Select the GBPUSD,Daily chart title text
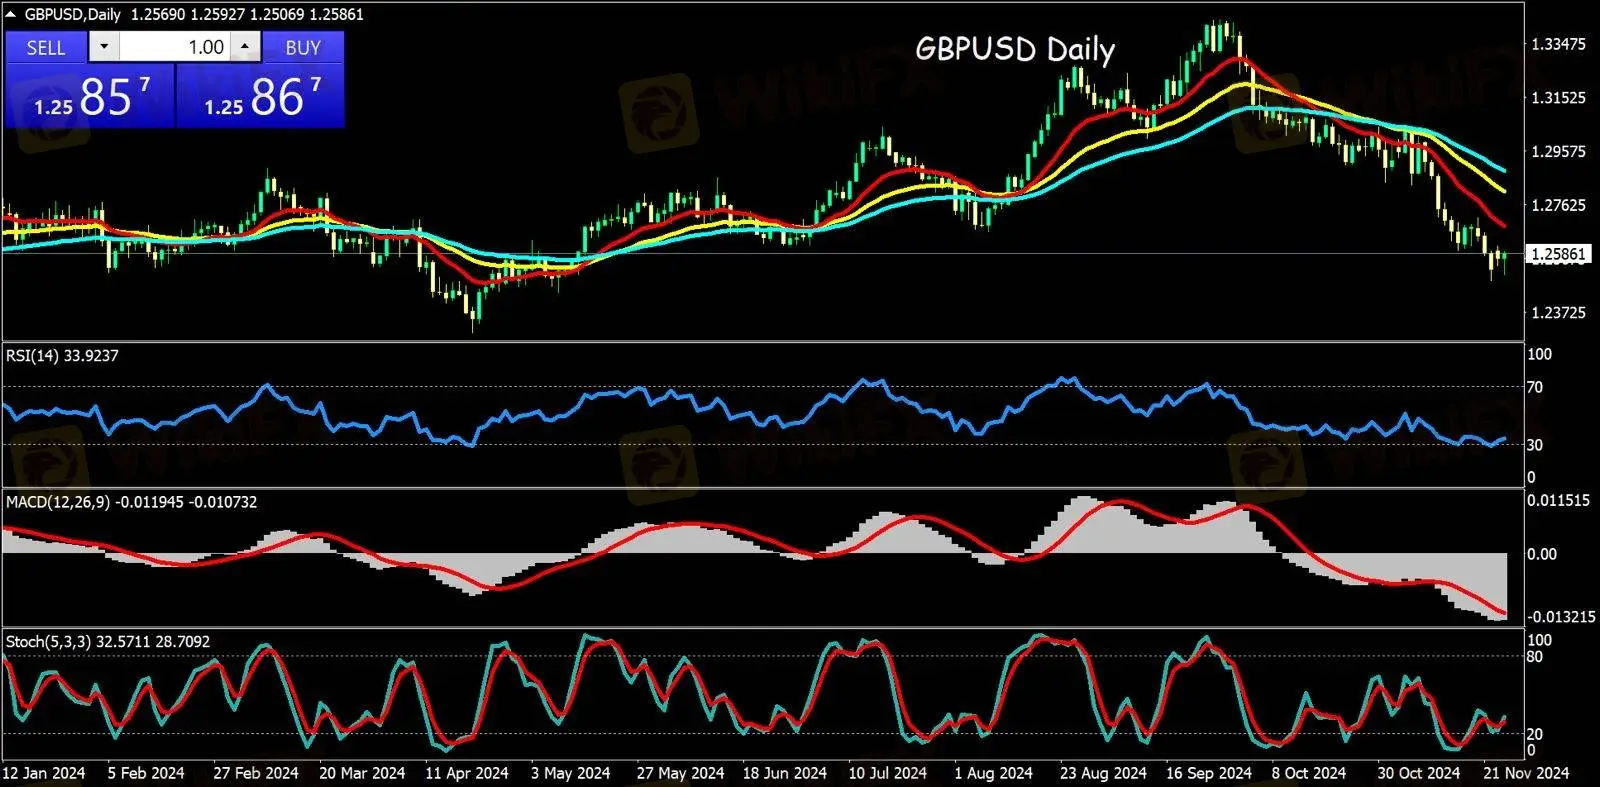This screenshot has width=1600, height=787. tap(73, 15)
